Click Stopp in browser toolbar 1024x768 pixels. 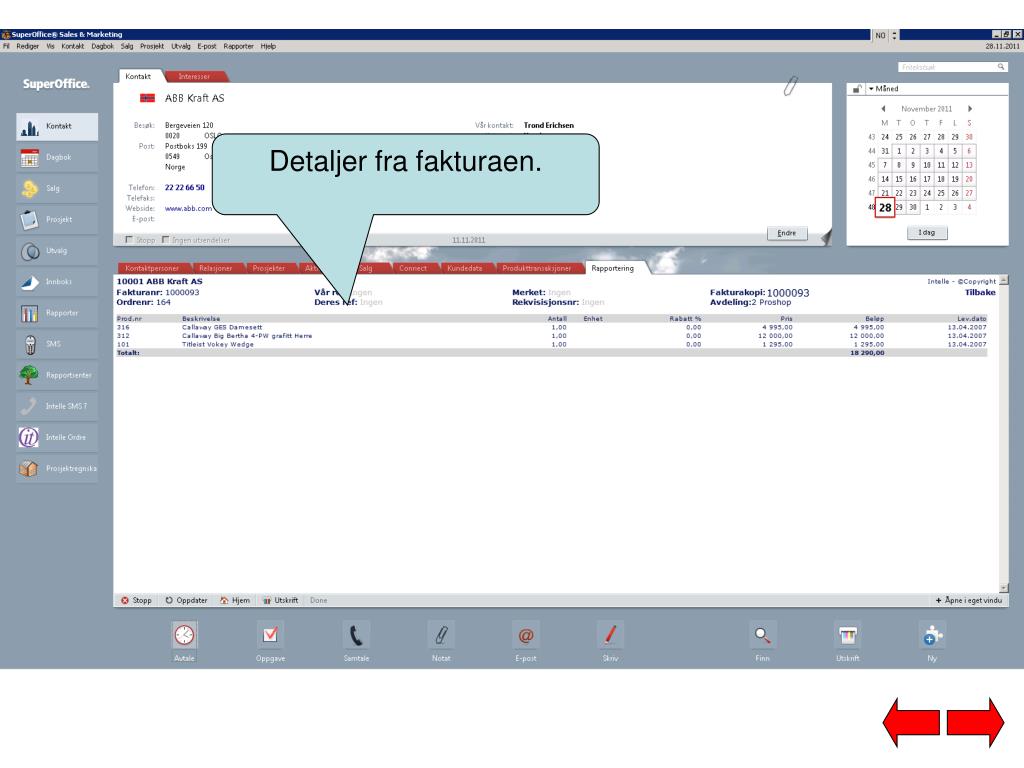(x=136, y=600)
